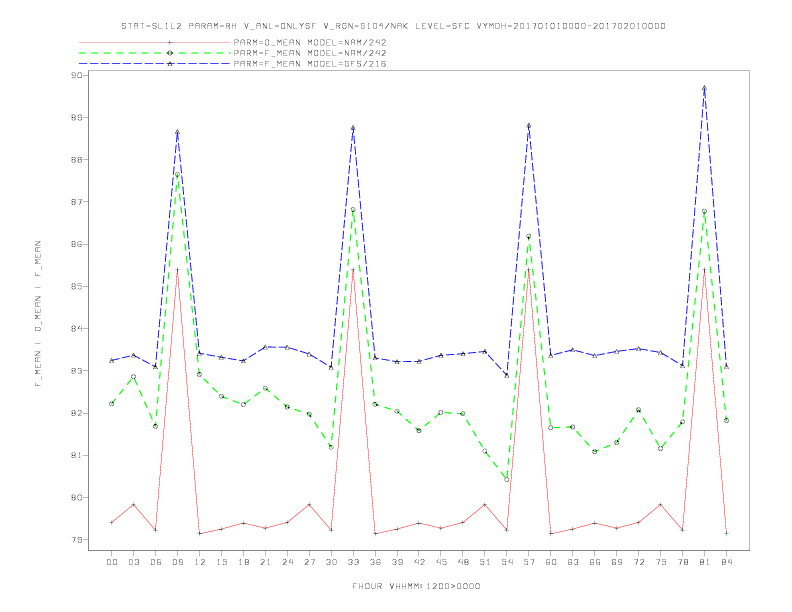The image size is (792, 612).
Task: Click the red solid legend line sample
Action: click(155, 42)
